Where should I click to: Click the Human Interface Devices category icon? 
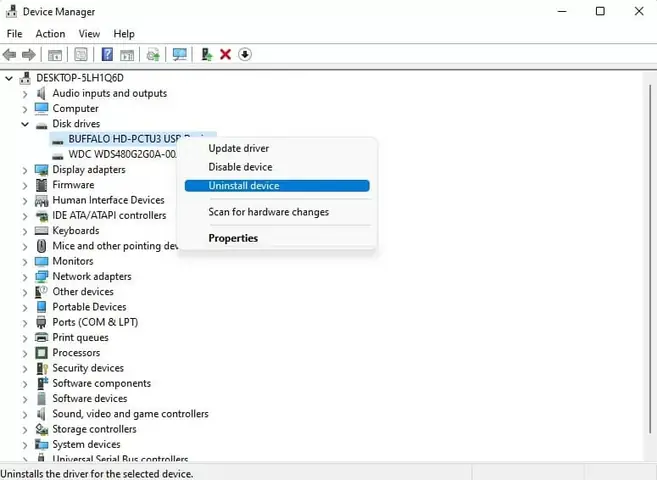tap(41, 200)
